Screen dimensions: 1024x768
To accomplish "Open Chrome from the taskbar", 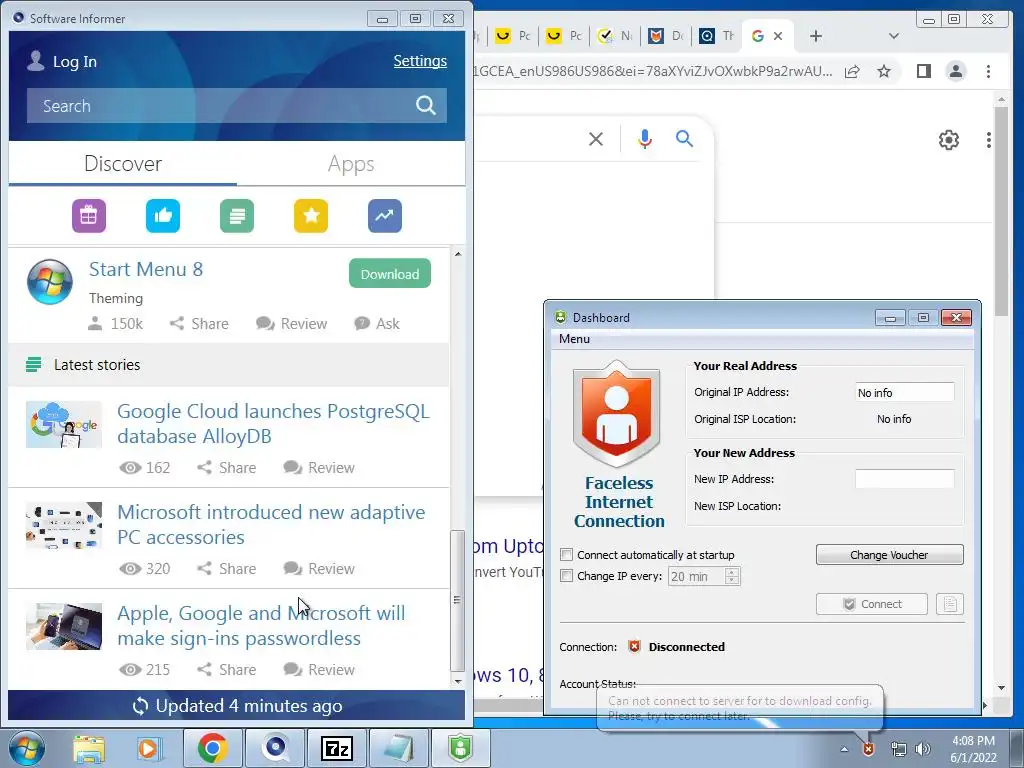I will [212, 748].
